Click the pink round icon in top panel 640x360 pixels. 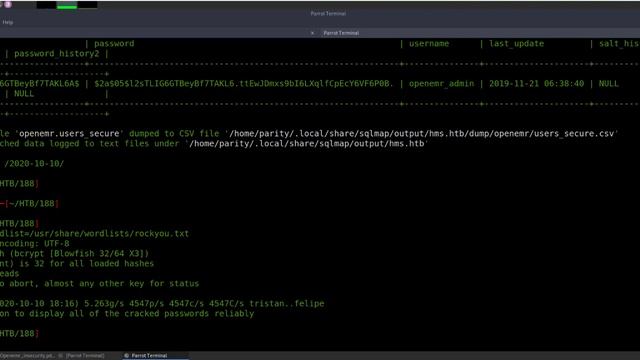click(8, 4)
